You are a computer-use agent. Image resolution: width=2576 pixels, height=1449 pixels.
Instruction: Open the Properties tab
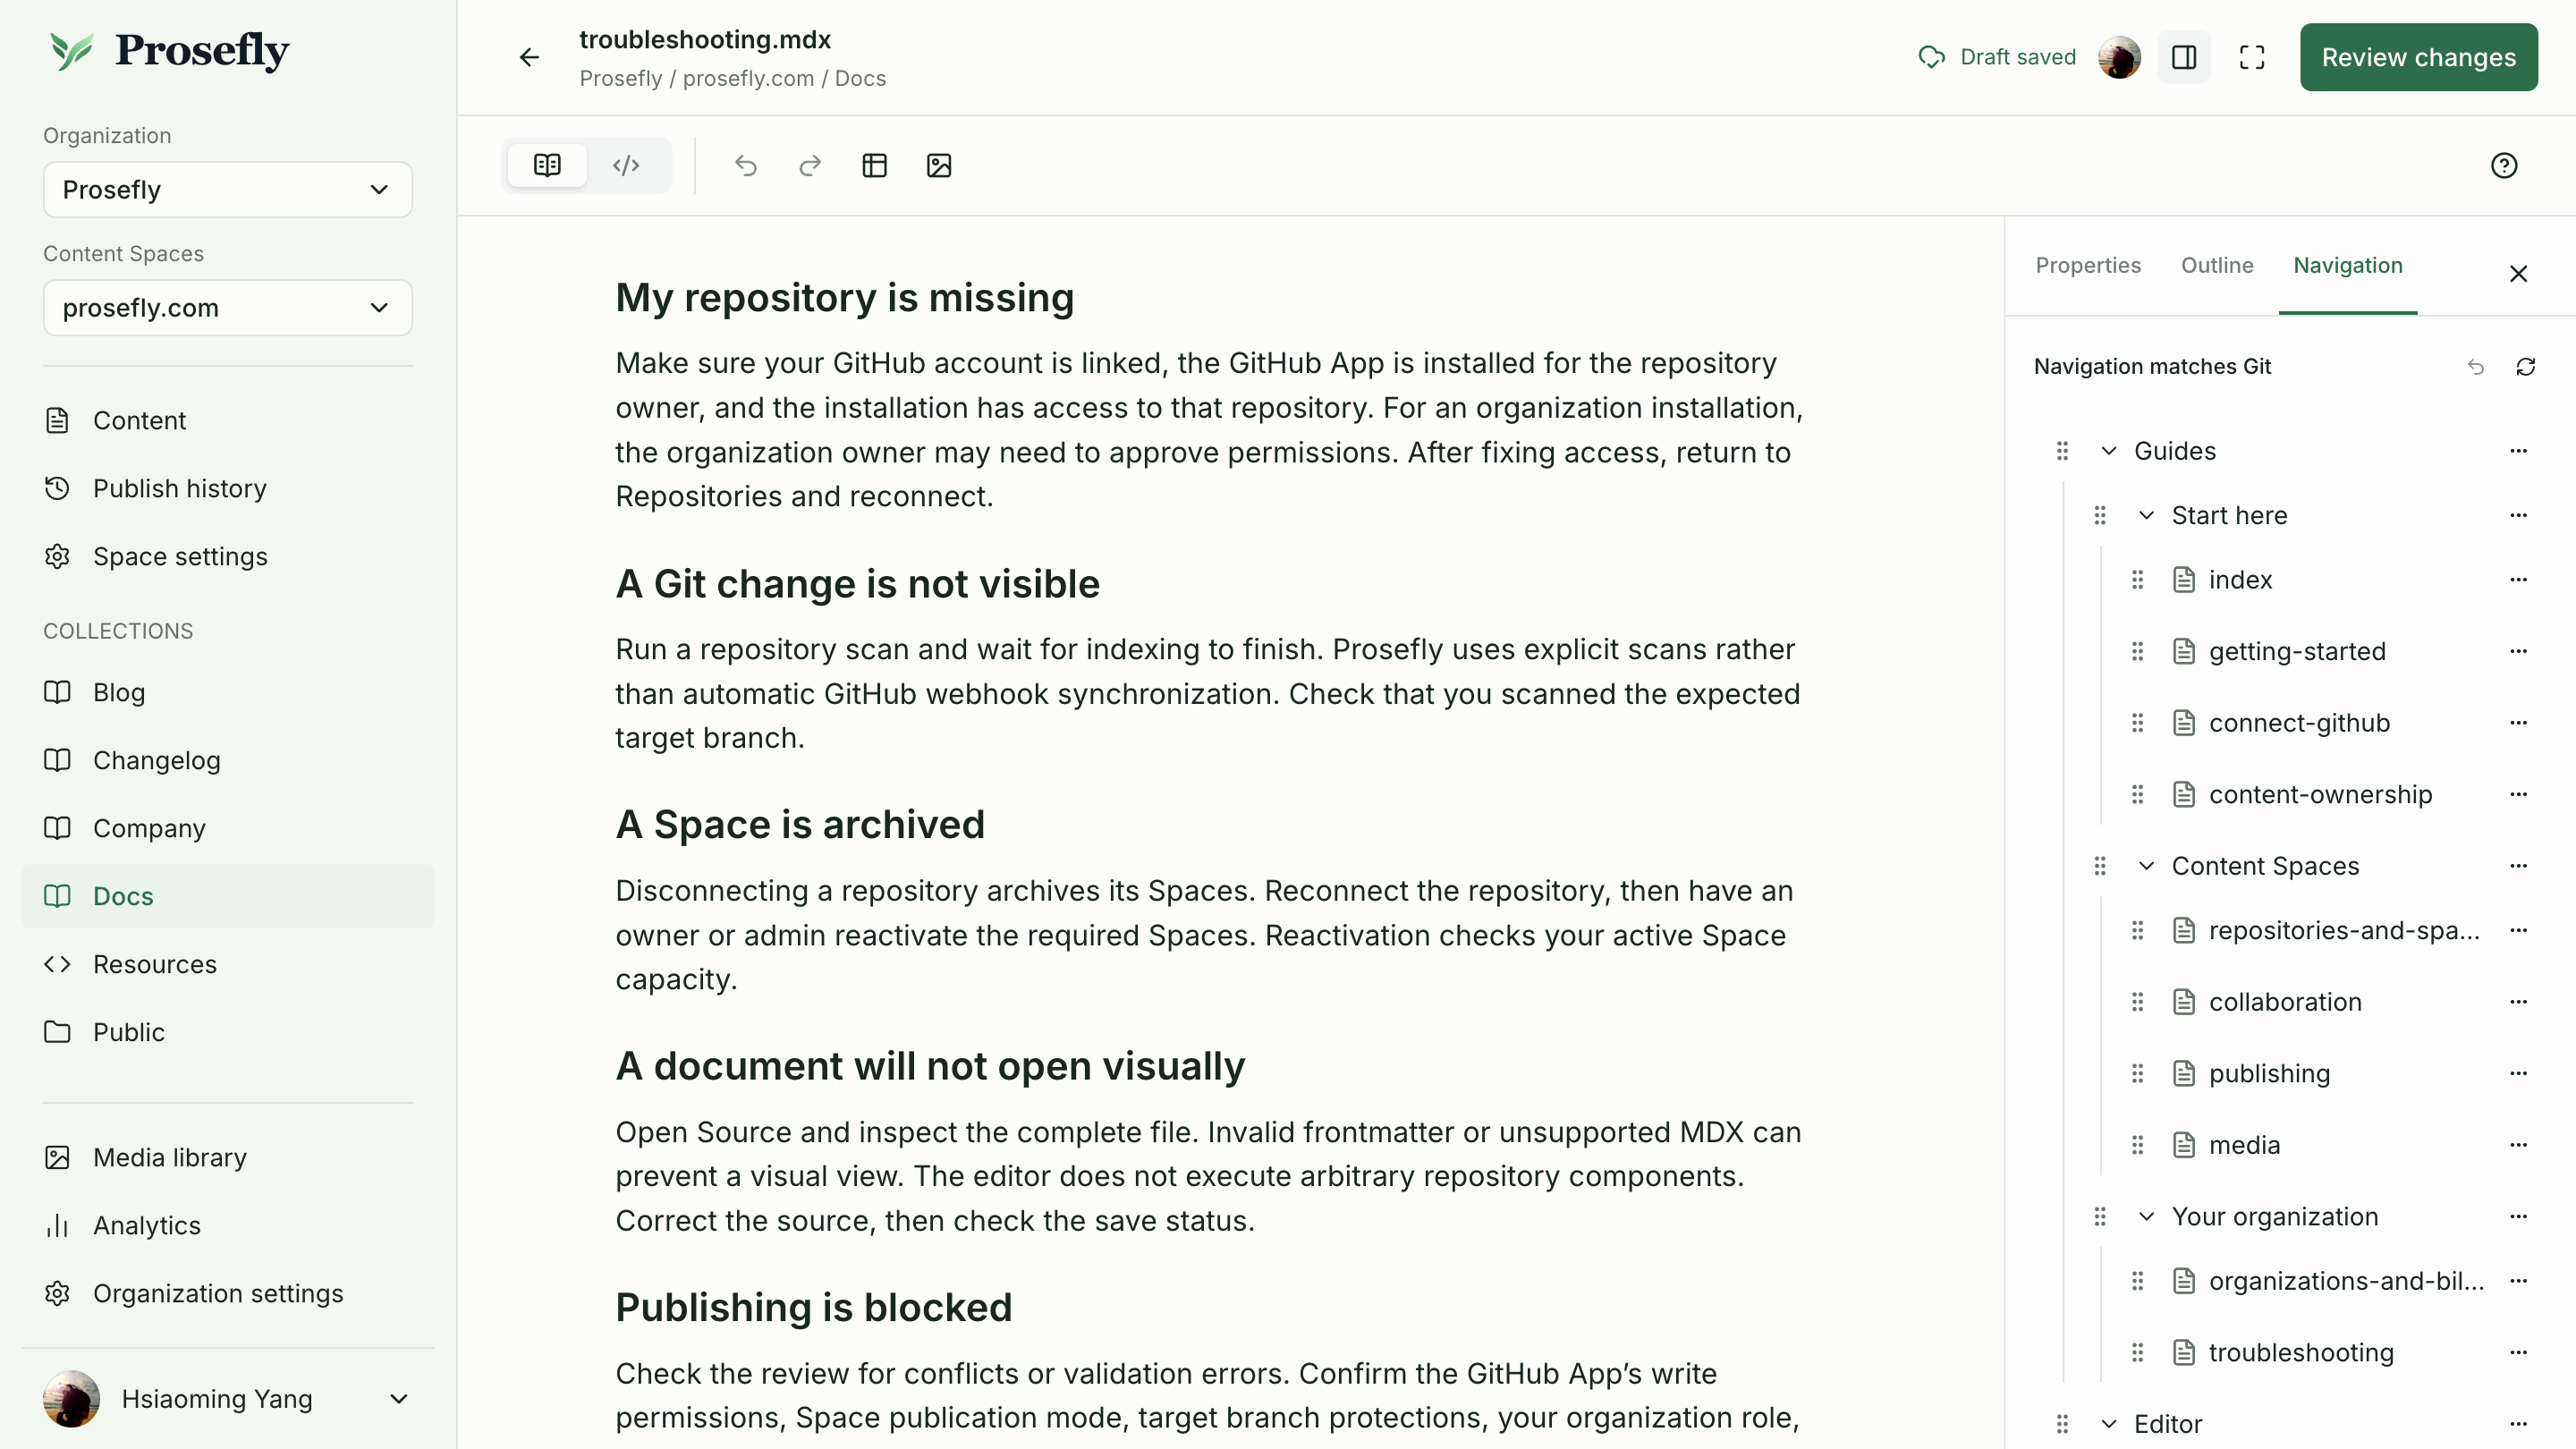coord(2088,265)
